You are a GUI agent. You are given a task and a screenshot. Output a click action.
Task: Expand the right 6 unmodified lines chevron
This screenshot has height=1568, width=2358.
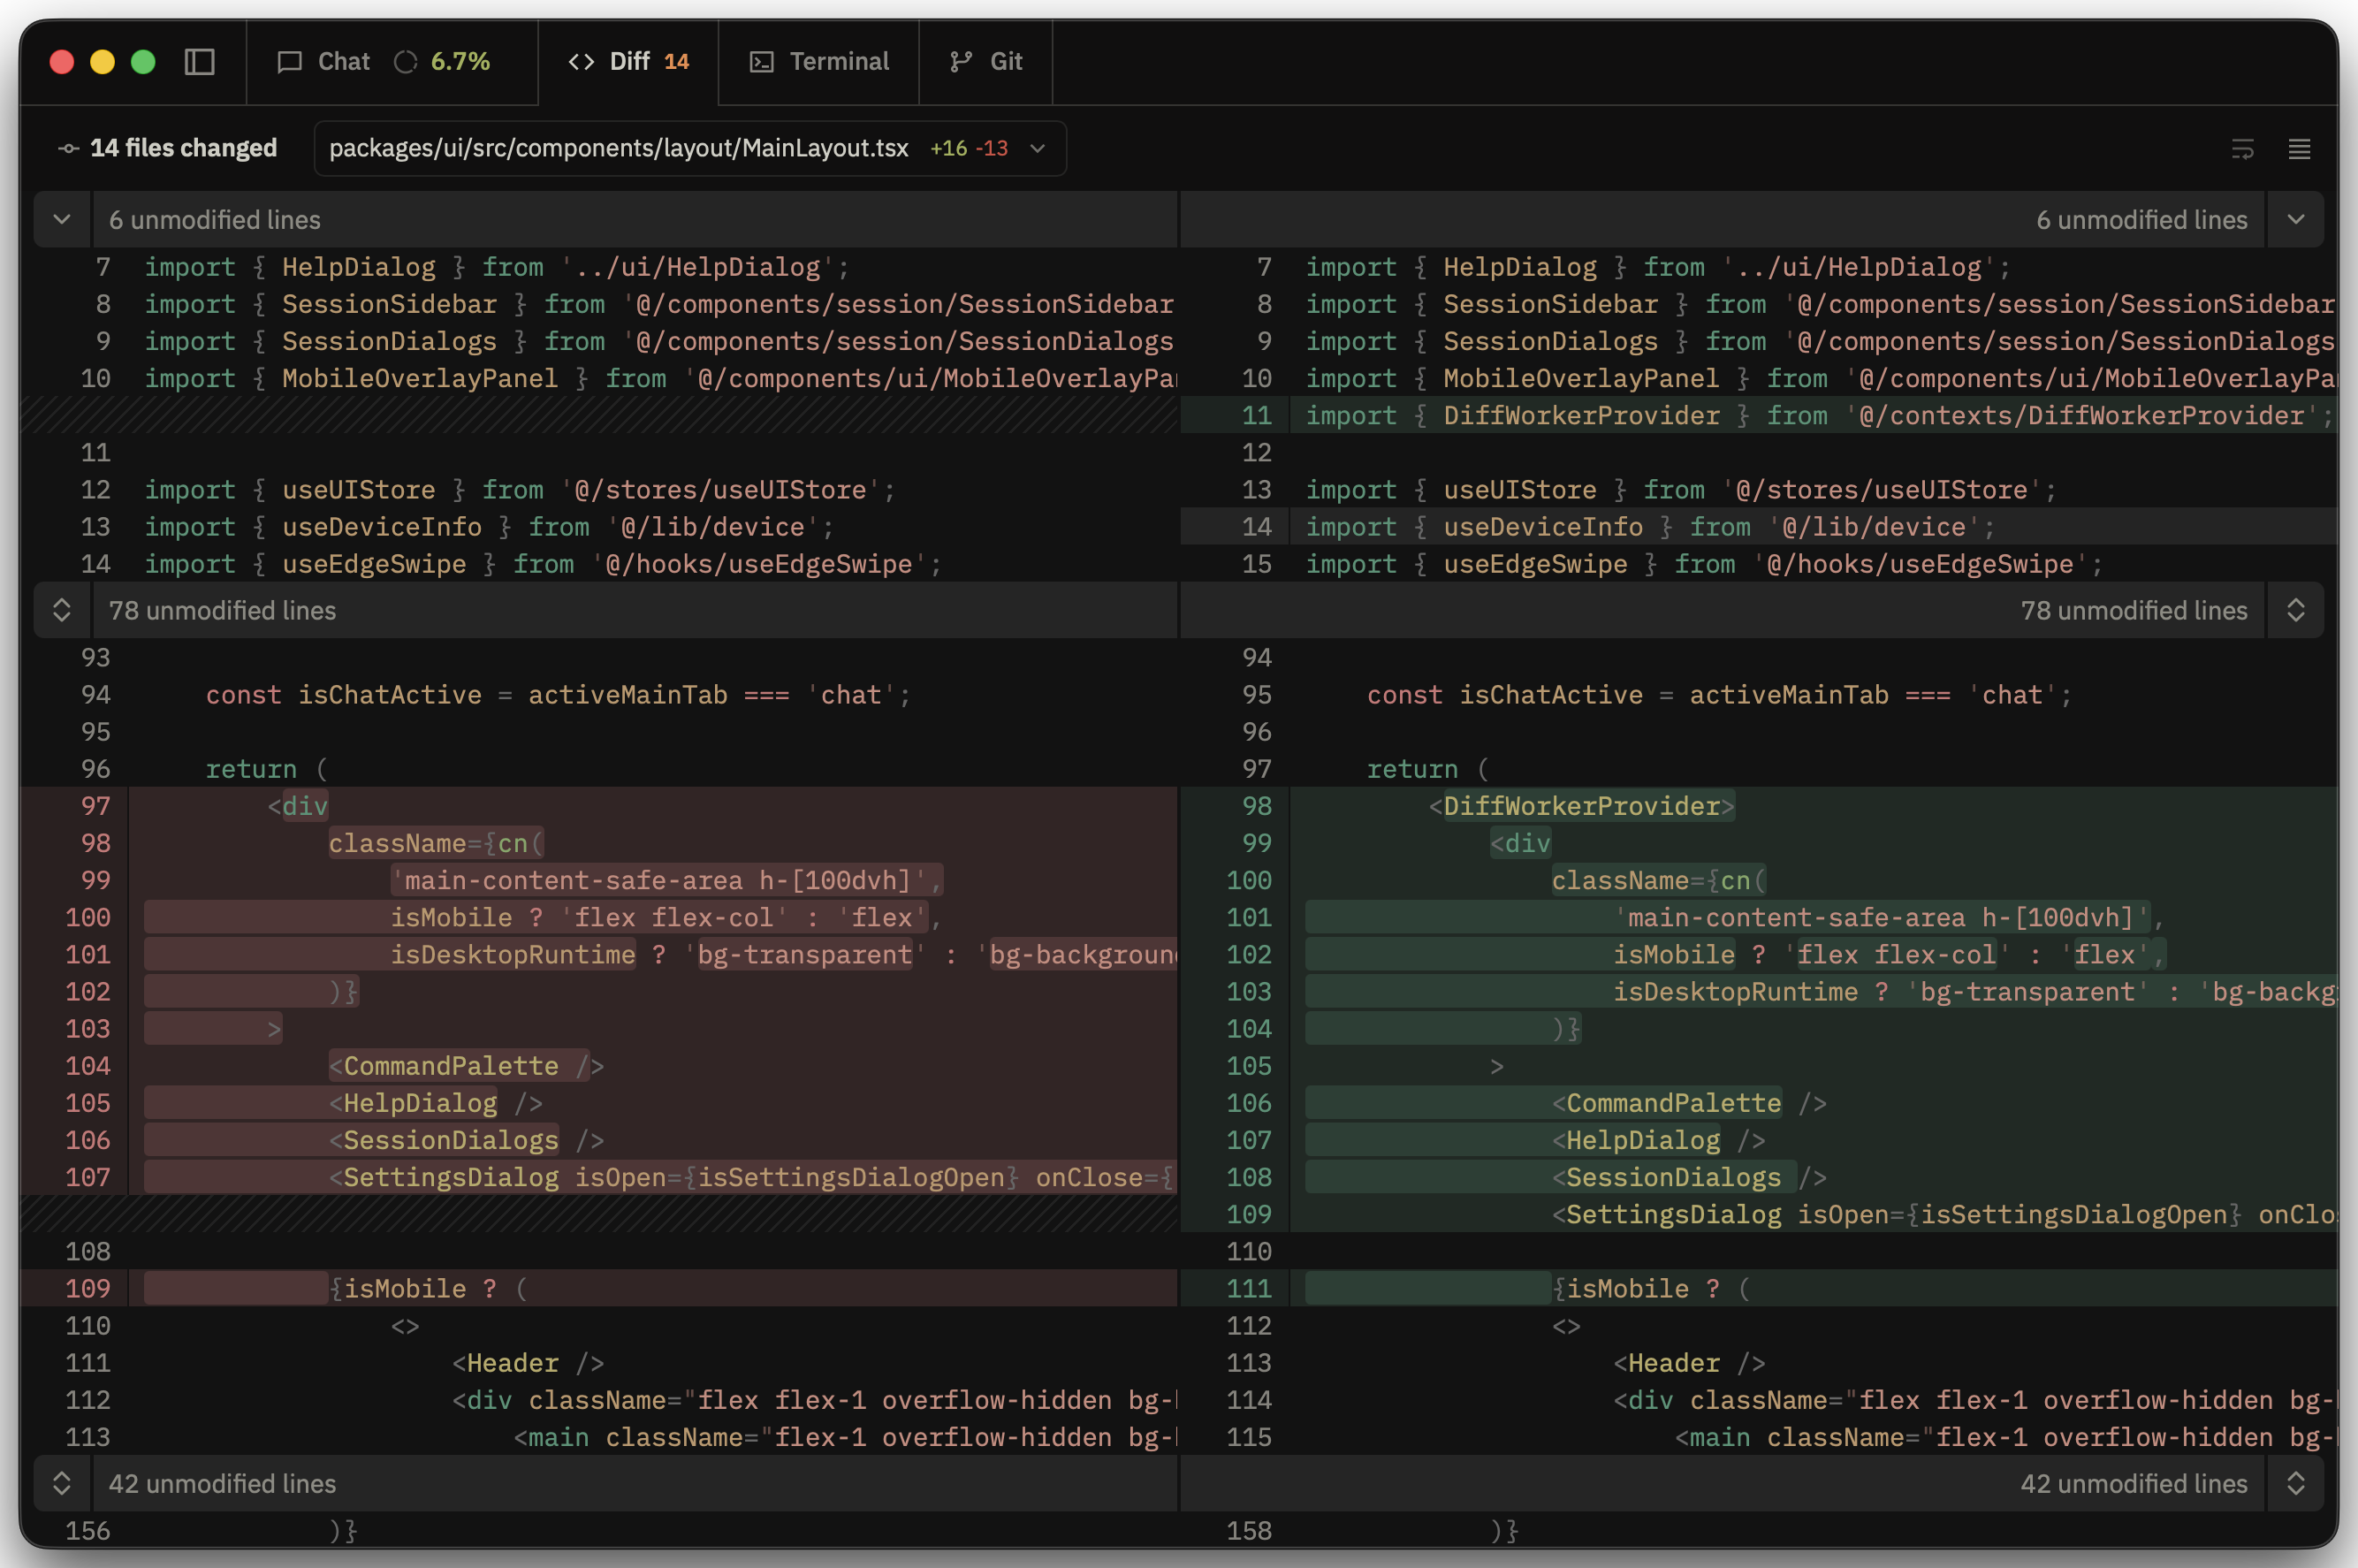pos(2295,219)
